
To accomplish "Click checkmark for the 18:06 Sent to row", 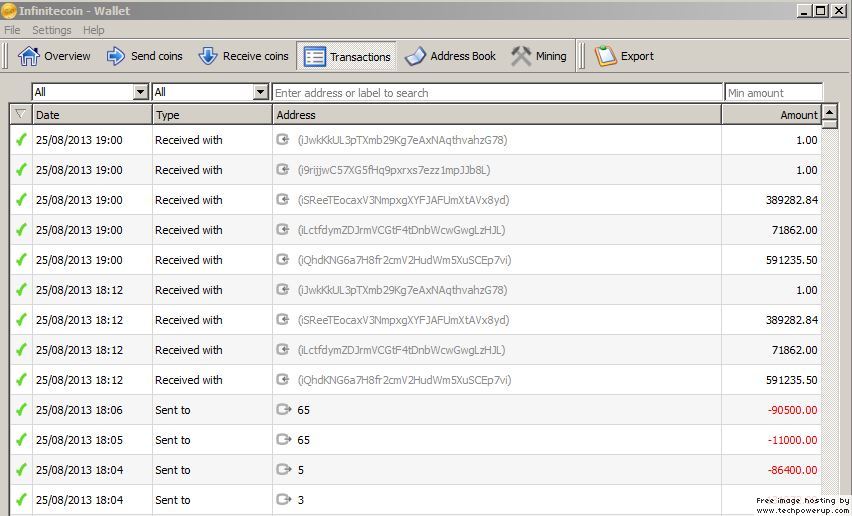I will point(21,410).
